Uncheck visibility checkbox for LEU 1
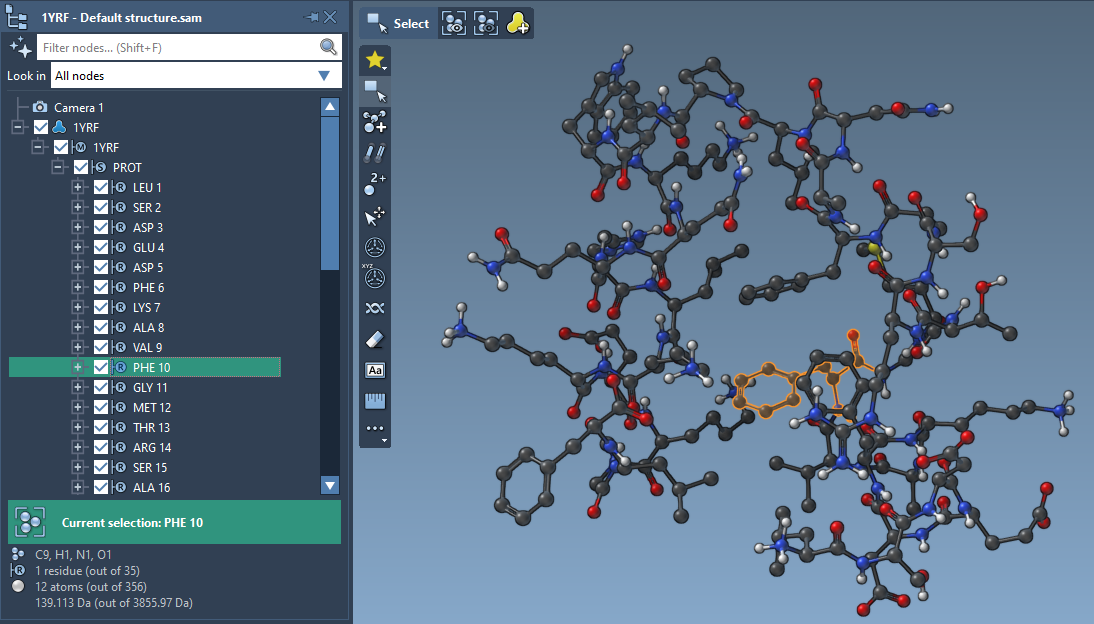 click(x=101, y=188)
